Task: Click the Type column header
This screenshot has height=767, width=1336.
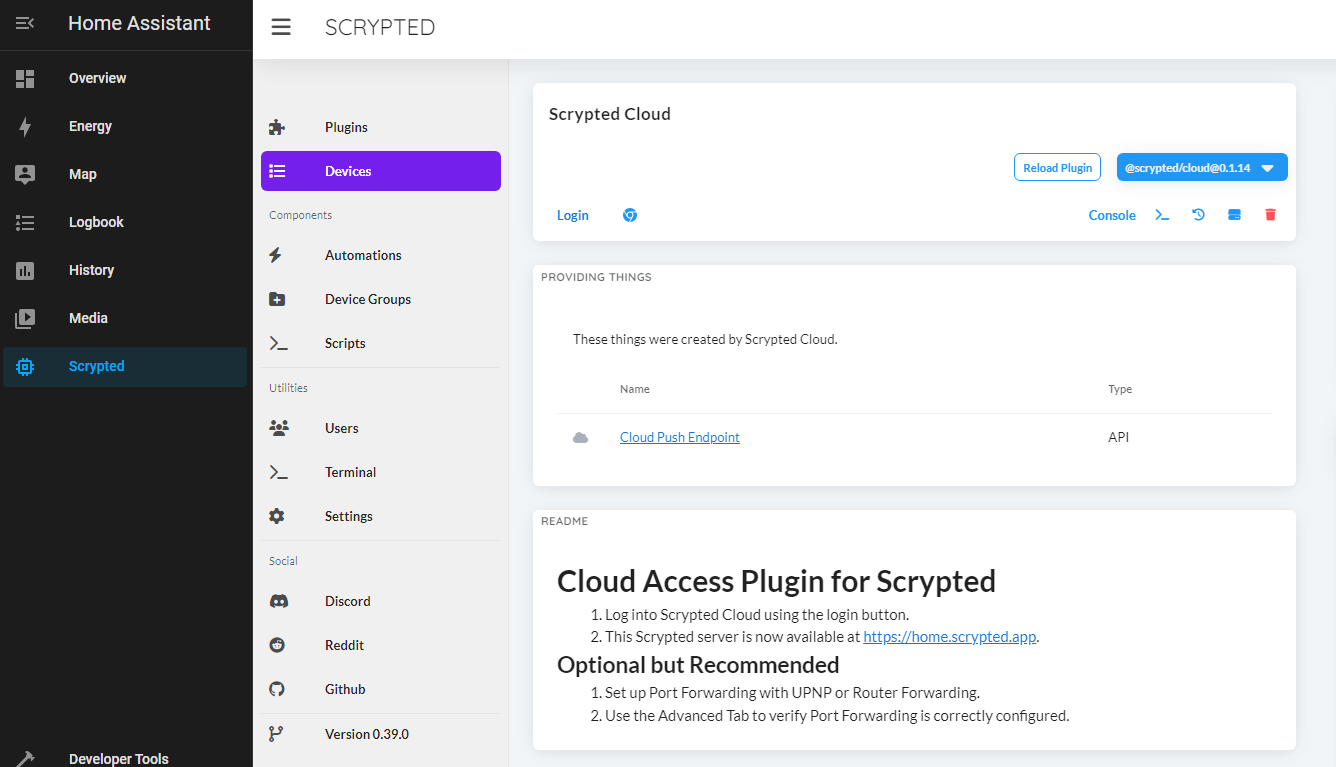Action: (x=1120, y=389)
